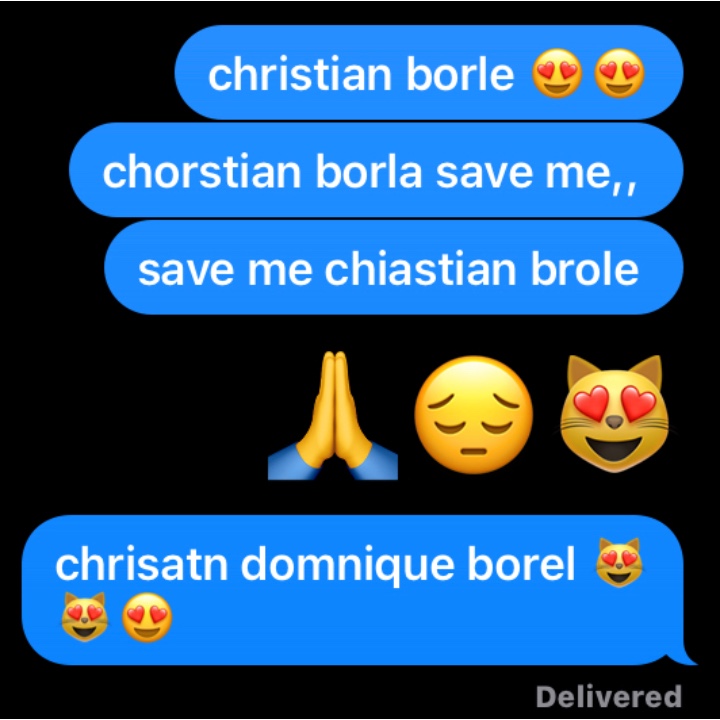Click the word 'brole' in third message
Viewport: 720px width, 720px height.
585,269
